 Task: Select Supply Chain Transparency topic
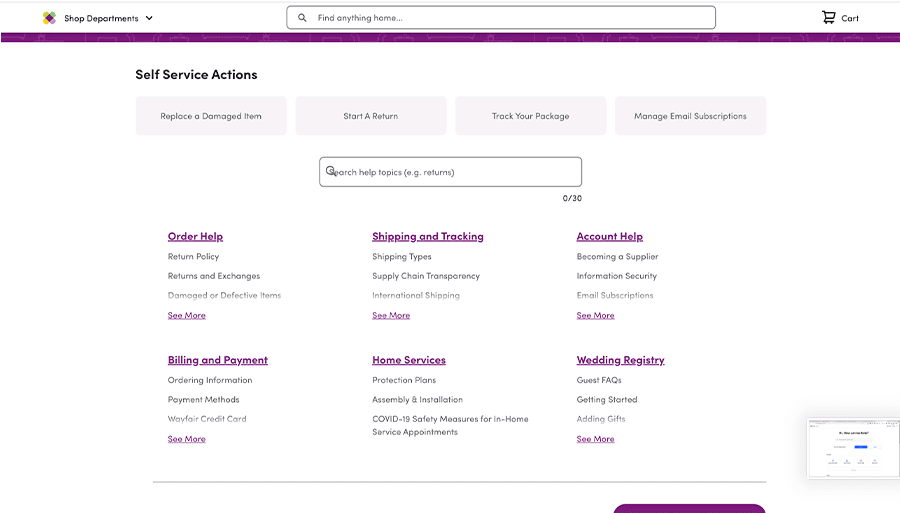click(426, 276)
